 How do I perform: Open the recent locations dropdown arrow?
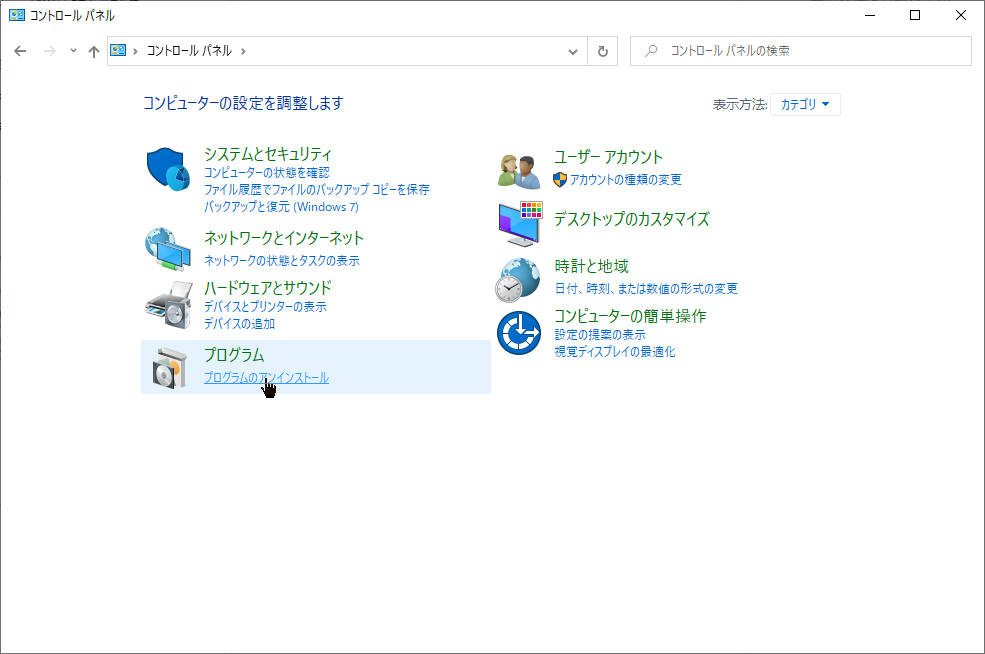(x=73, y=51)
